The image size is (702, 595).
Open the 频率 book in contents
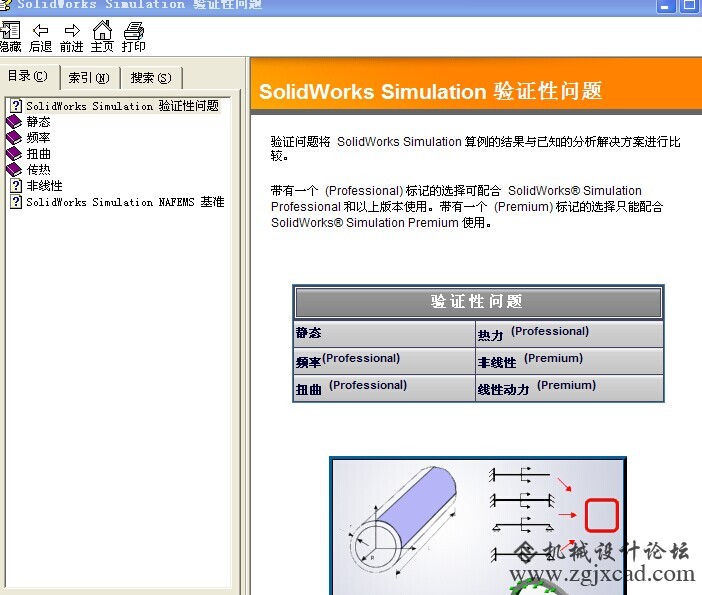tap(39, 137)
